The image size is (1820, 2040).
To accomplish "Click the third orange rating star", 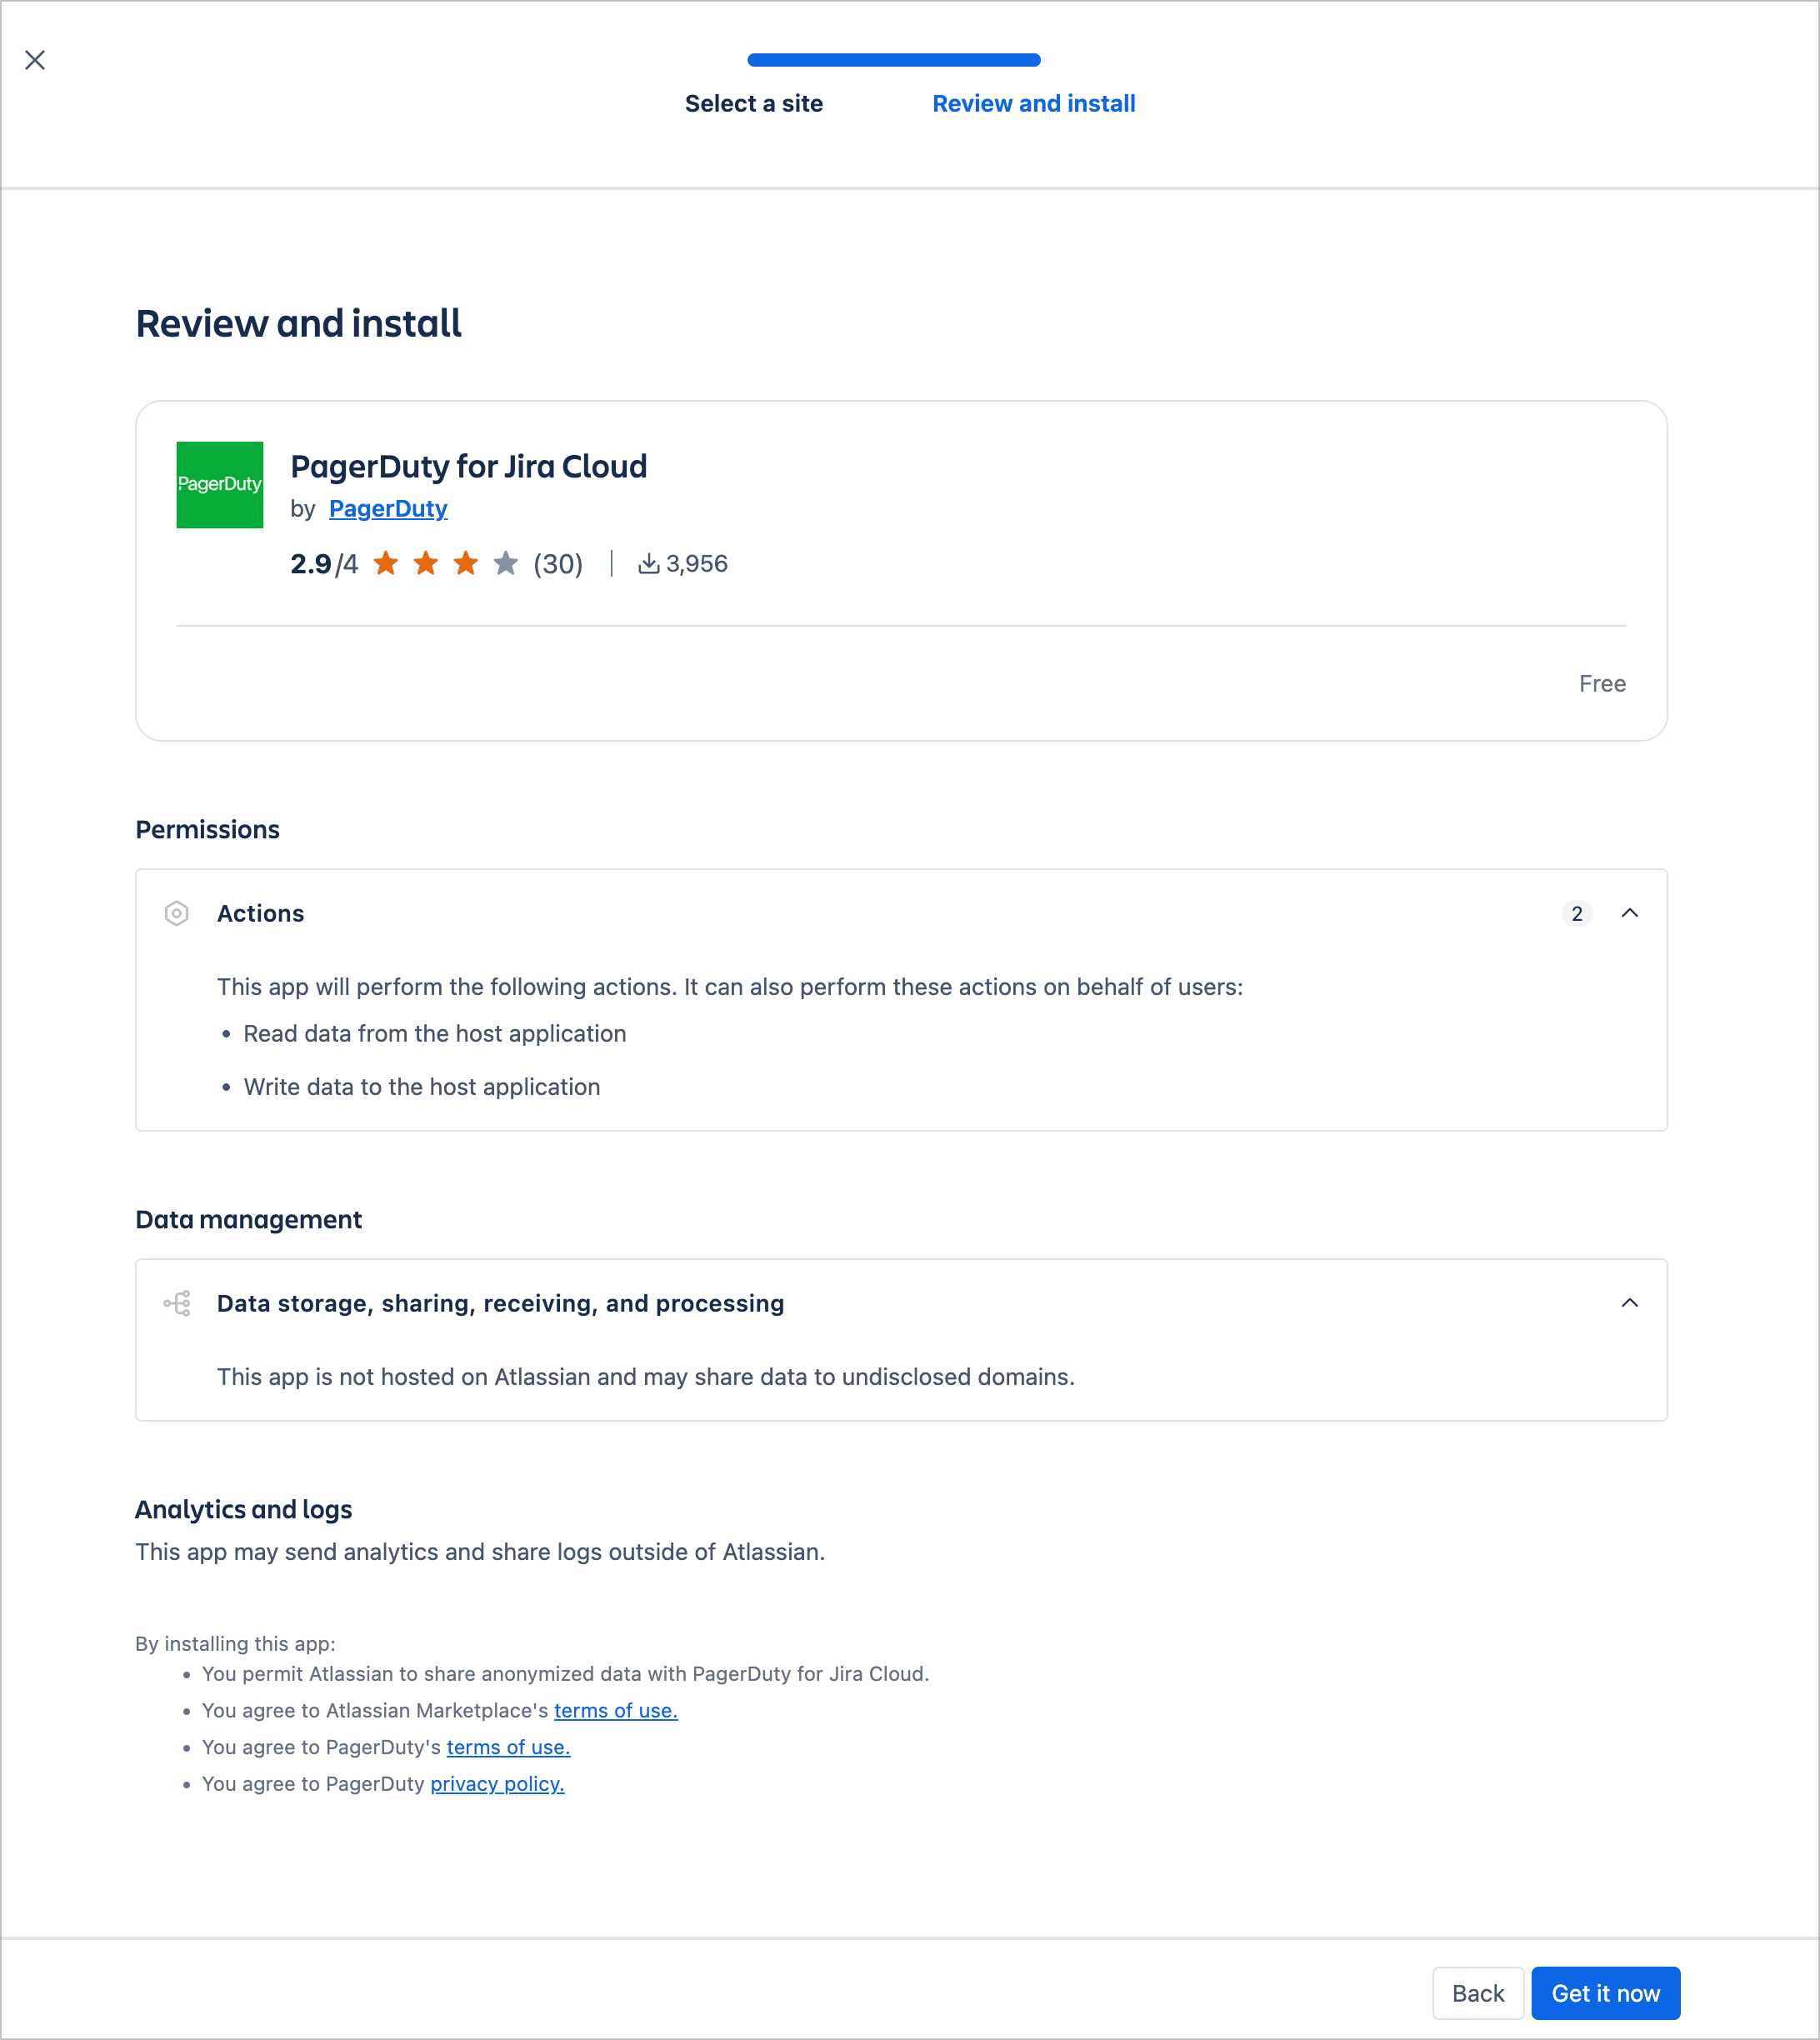I will pos(466,564).
